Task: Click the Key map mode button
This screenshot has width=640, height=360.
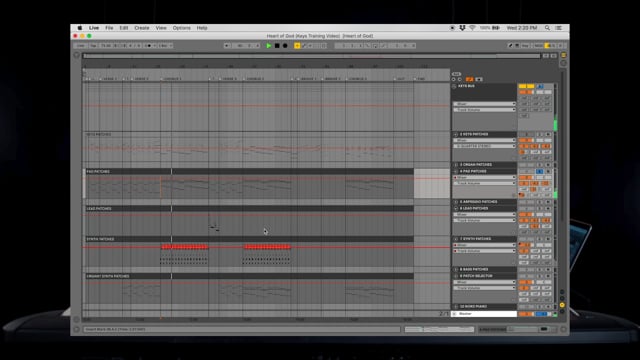Action: (x=525, y=46)
